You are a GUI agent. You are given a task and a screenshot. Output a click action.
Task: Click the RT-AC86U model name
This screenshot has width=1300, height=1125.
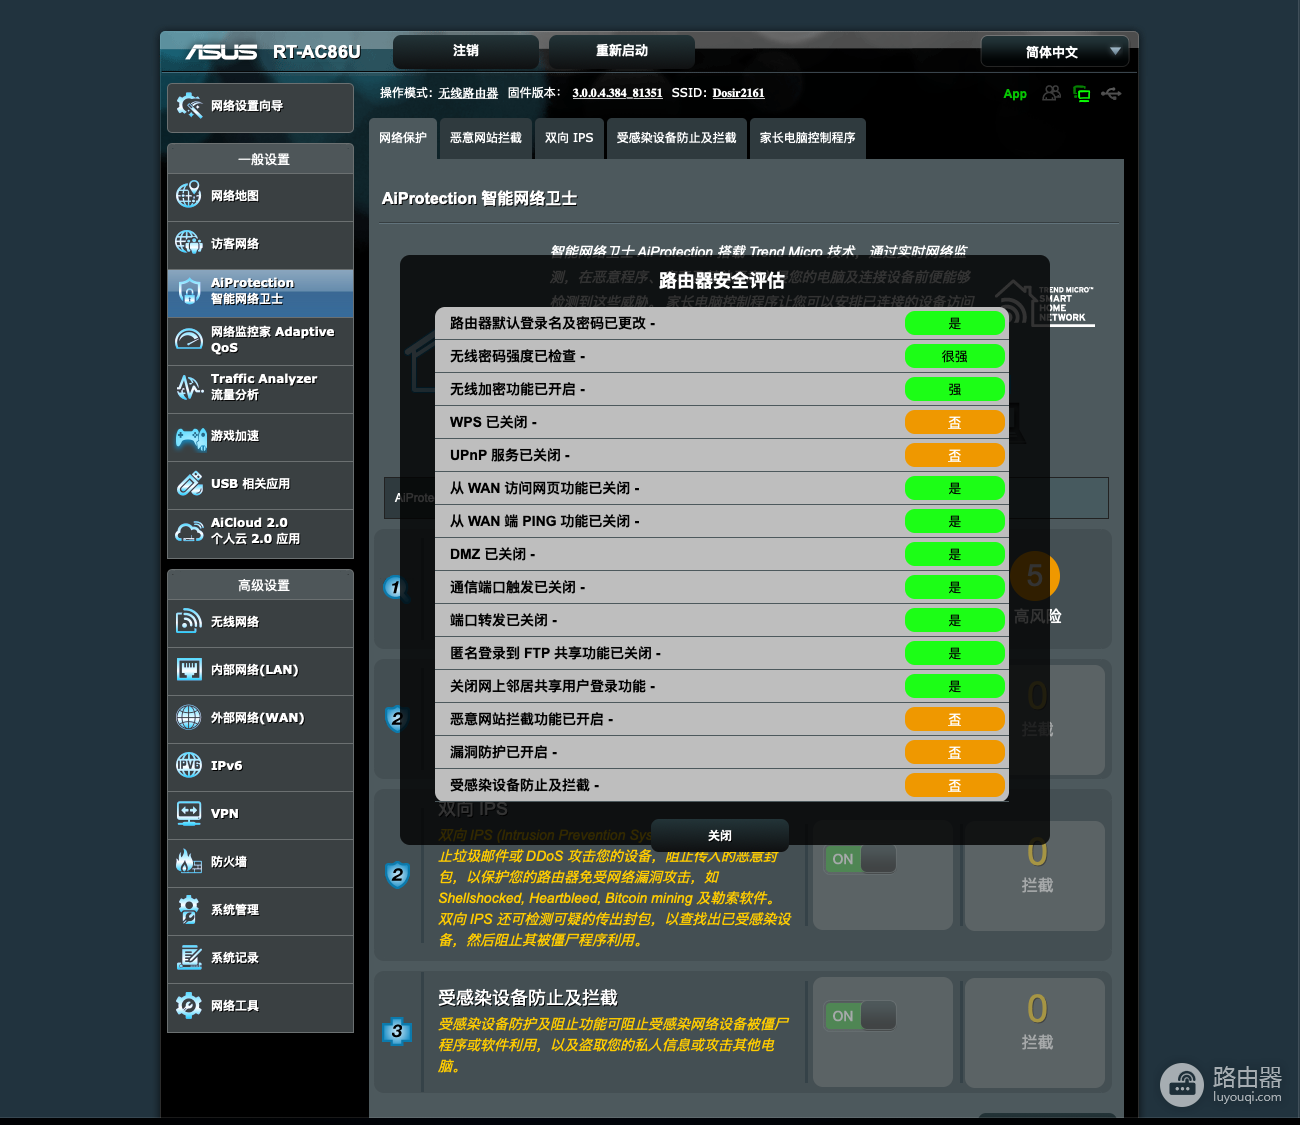click(x=317, y=51)
